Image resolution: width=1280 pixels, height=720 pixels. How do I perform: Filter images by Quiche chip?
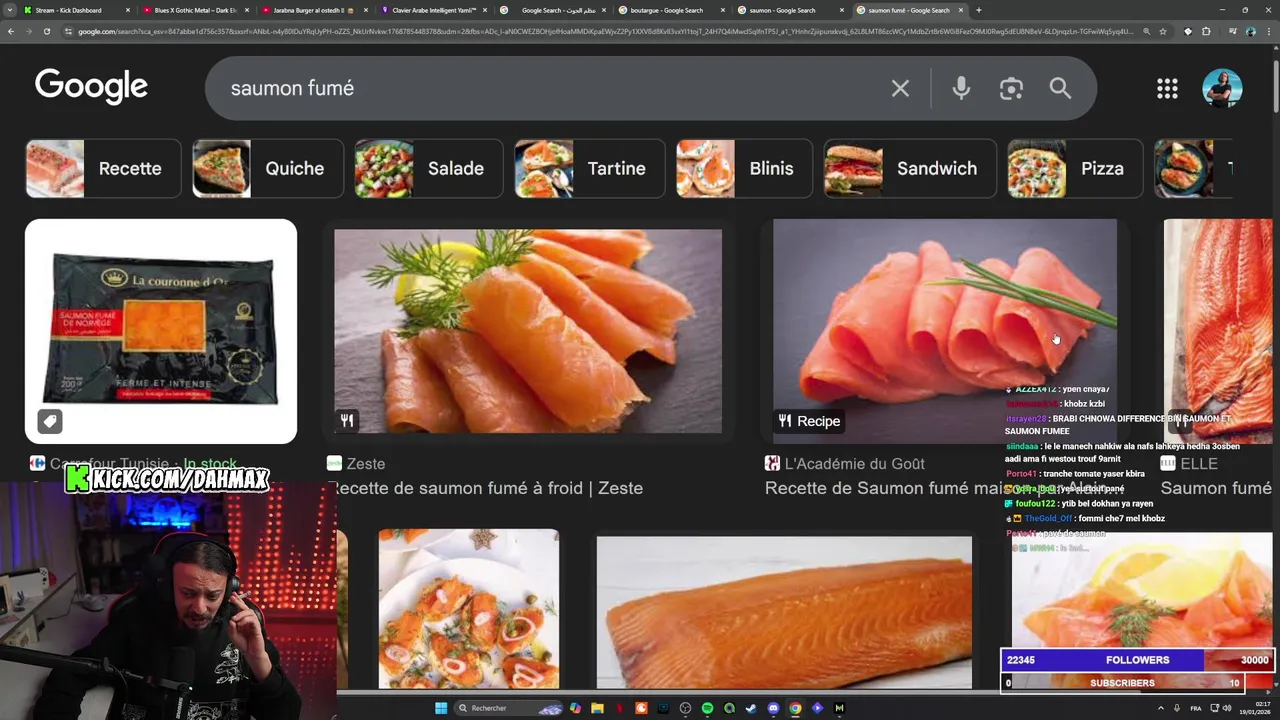[267, 168]
